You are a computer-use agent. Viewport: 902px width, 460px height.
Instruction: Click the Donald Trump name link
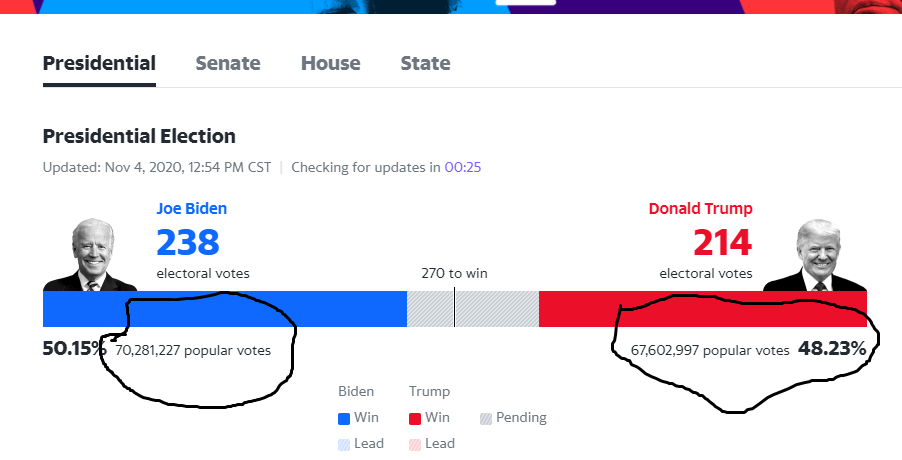tap(700, 209)
